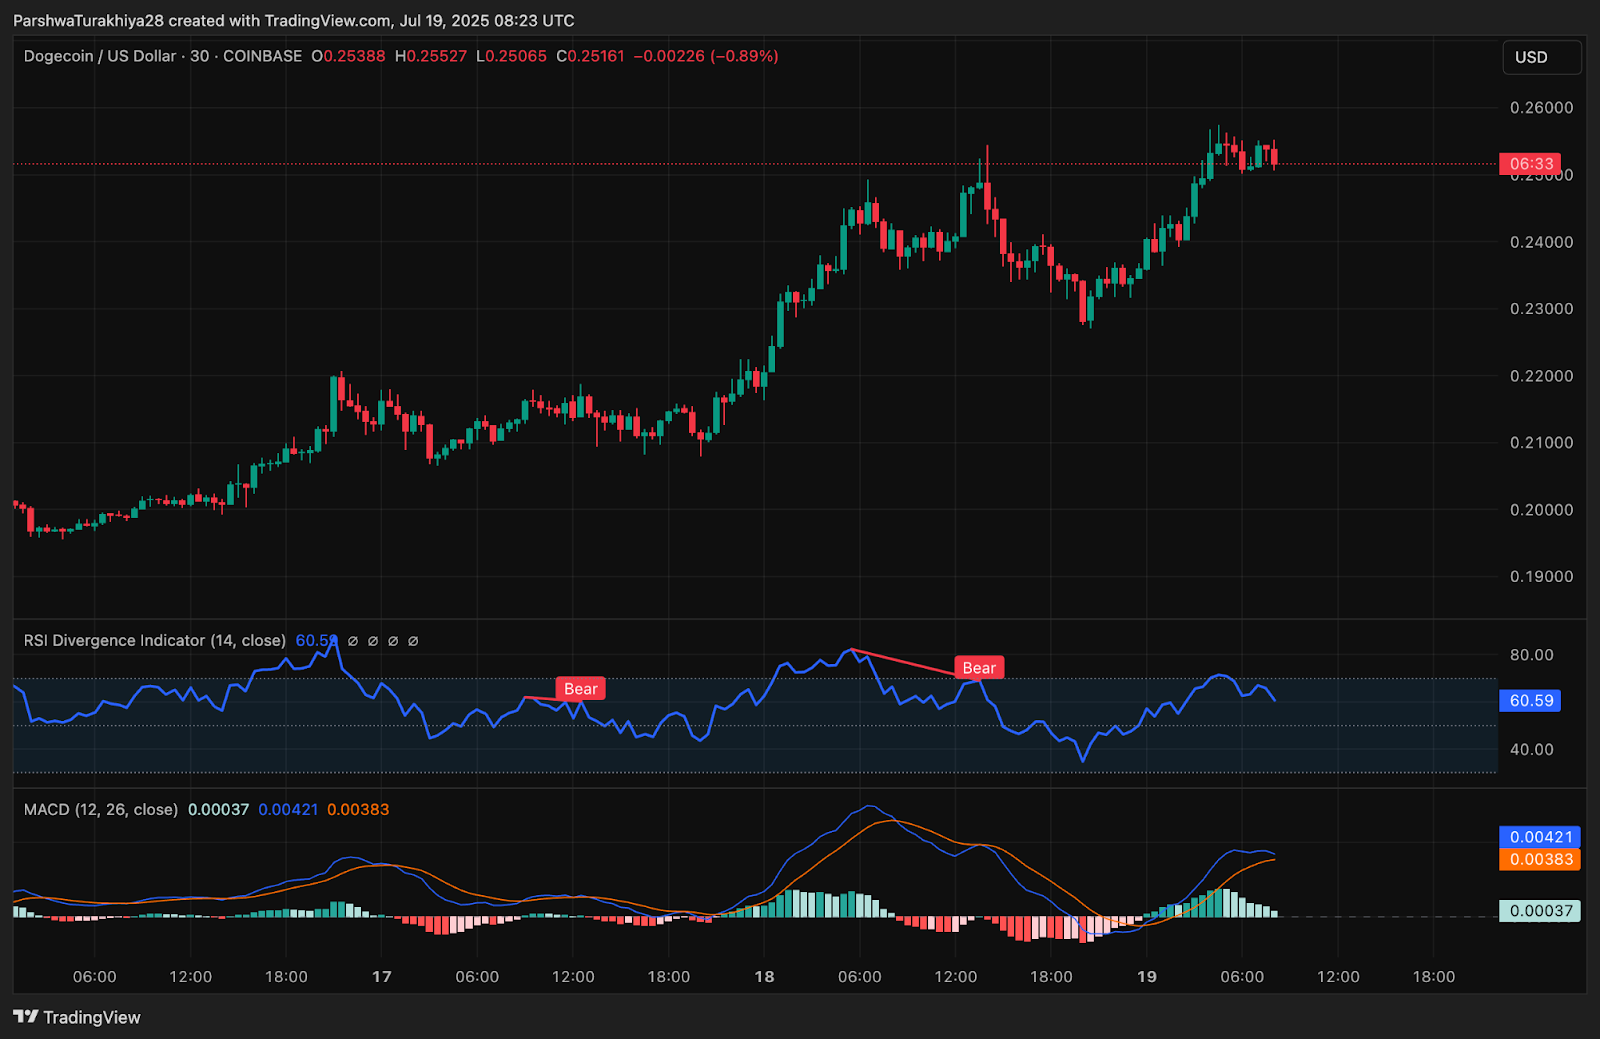
Task: Select the MACD (12, 26, close) legend title
Action: (x=100, y=810)
